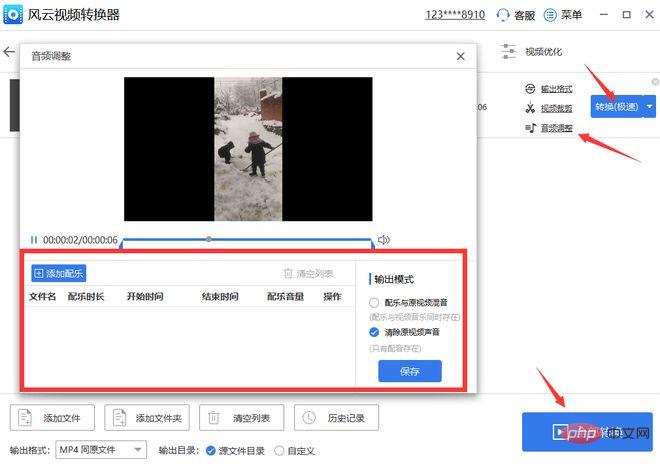Click the account number 123****8910

tap(455, 15)
